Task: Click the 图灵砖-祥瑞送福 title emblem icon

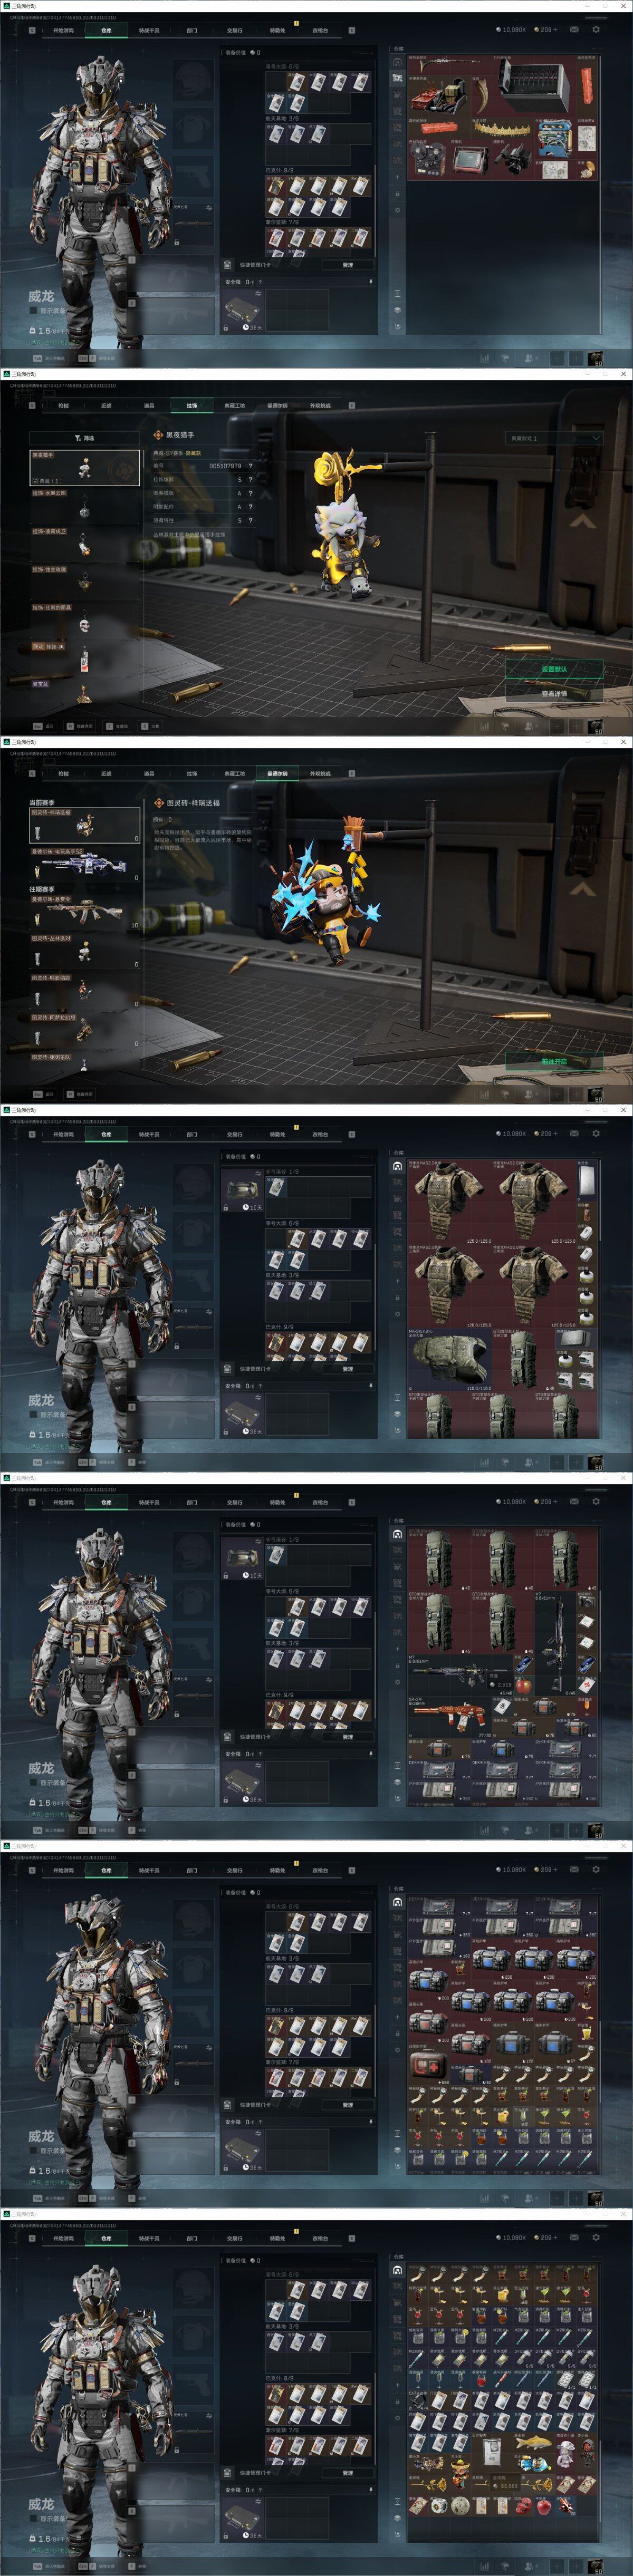Action: (x=158, y=803)
